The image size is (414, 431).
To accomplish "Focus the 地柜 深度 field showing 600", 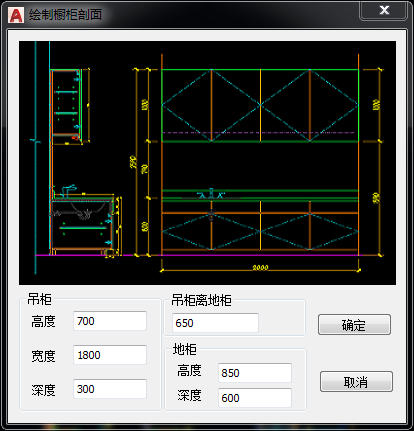I will pos(255,398).
